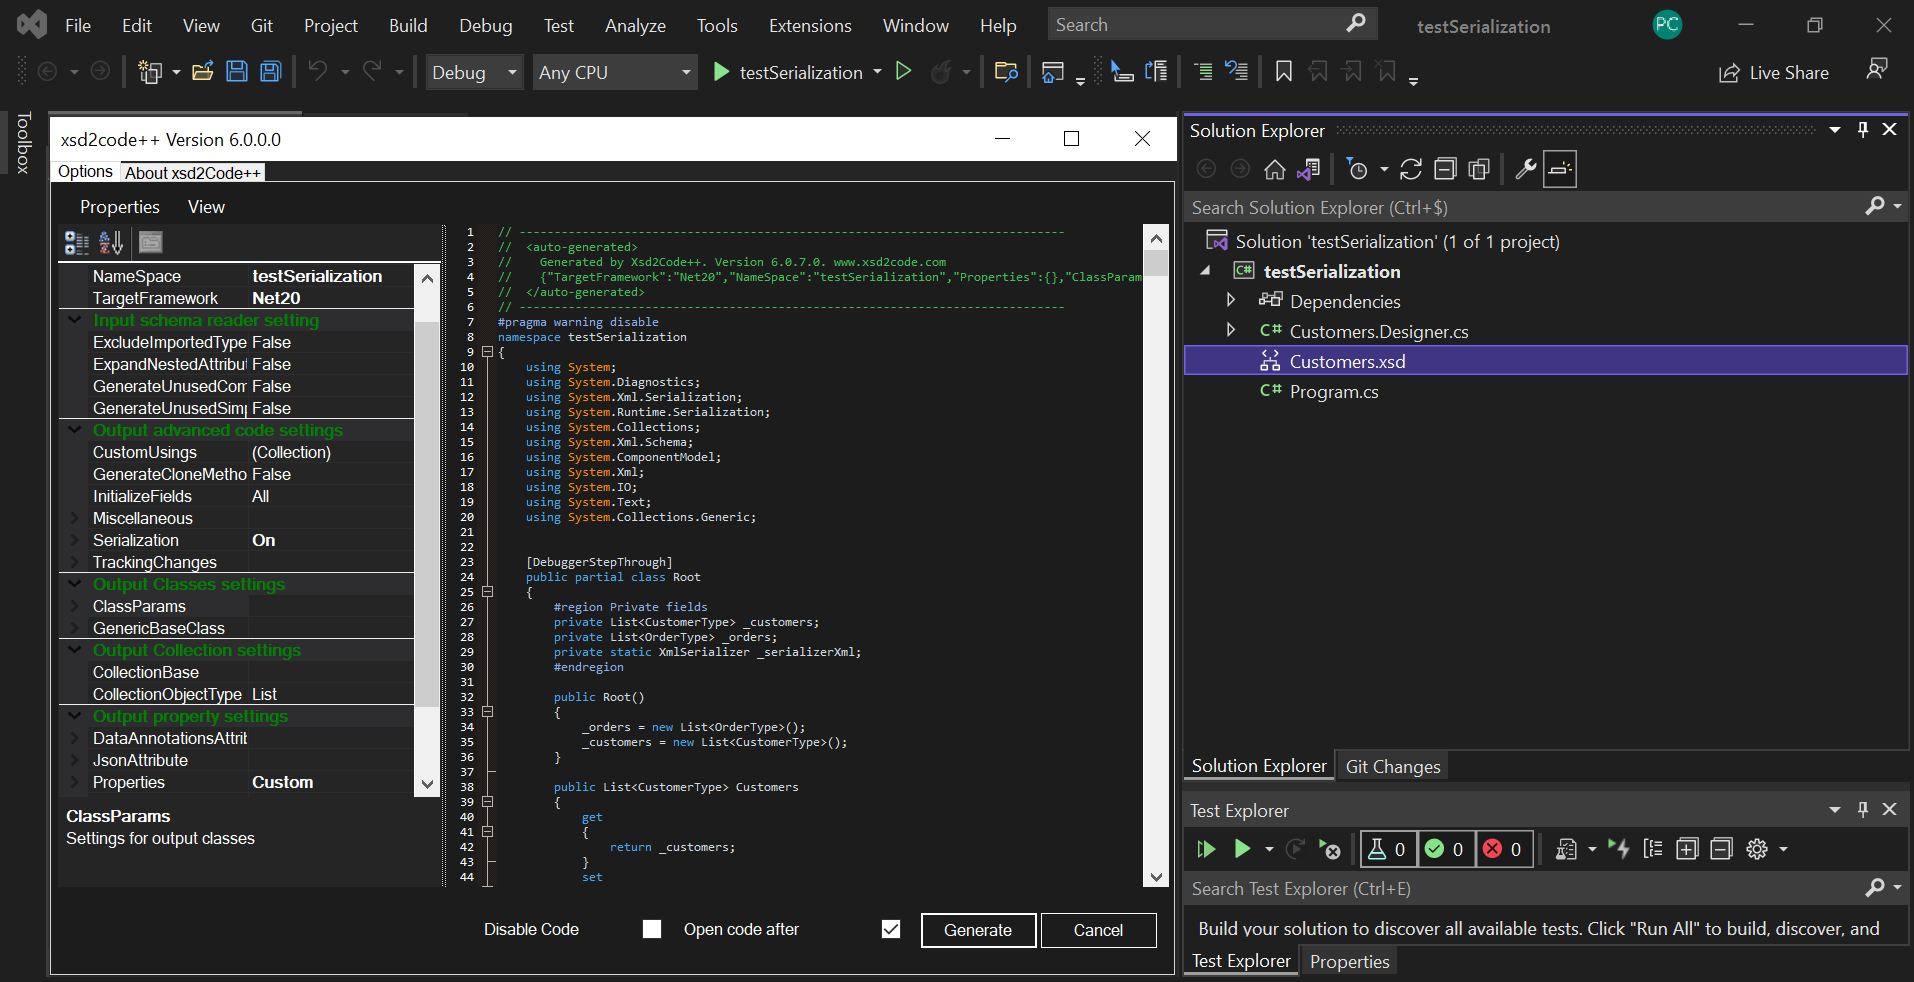
Task: Open Properties wrench icon in Solution Explorer
Action: 1525,170
